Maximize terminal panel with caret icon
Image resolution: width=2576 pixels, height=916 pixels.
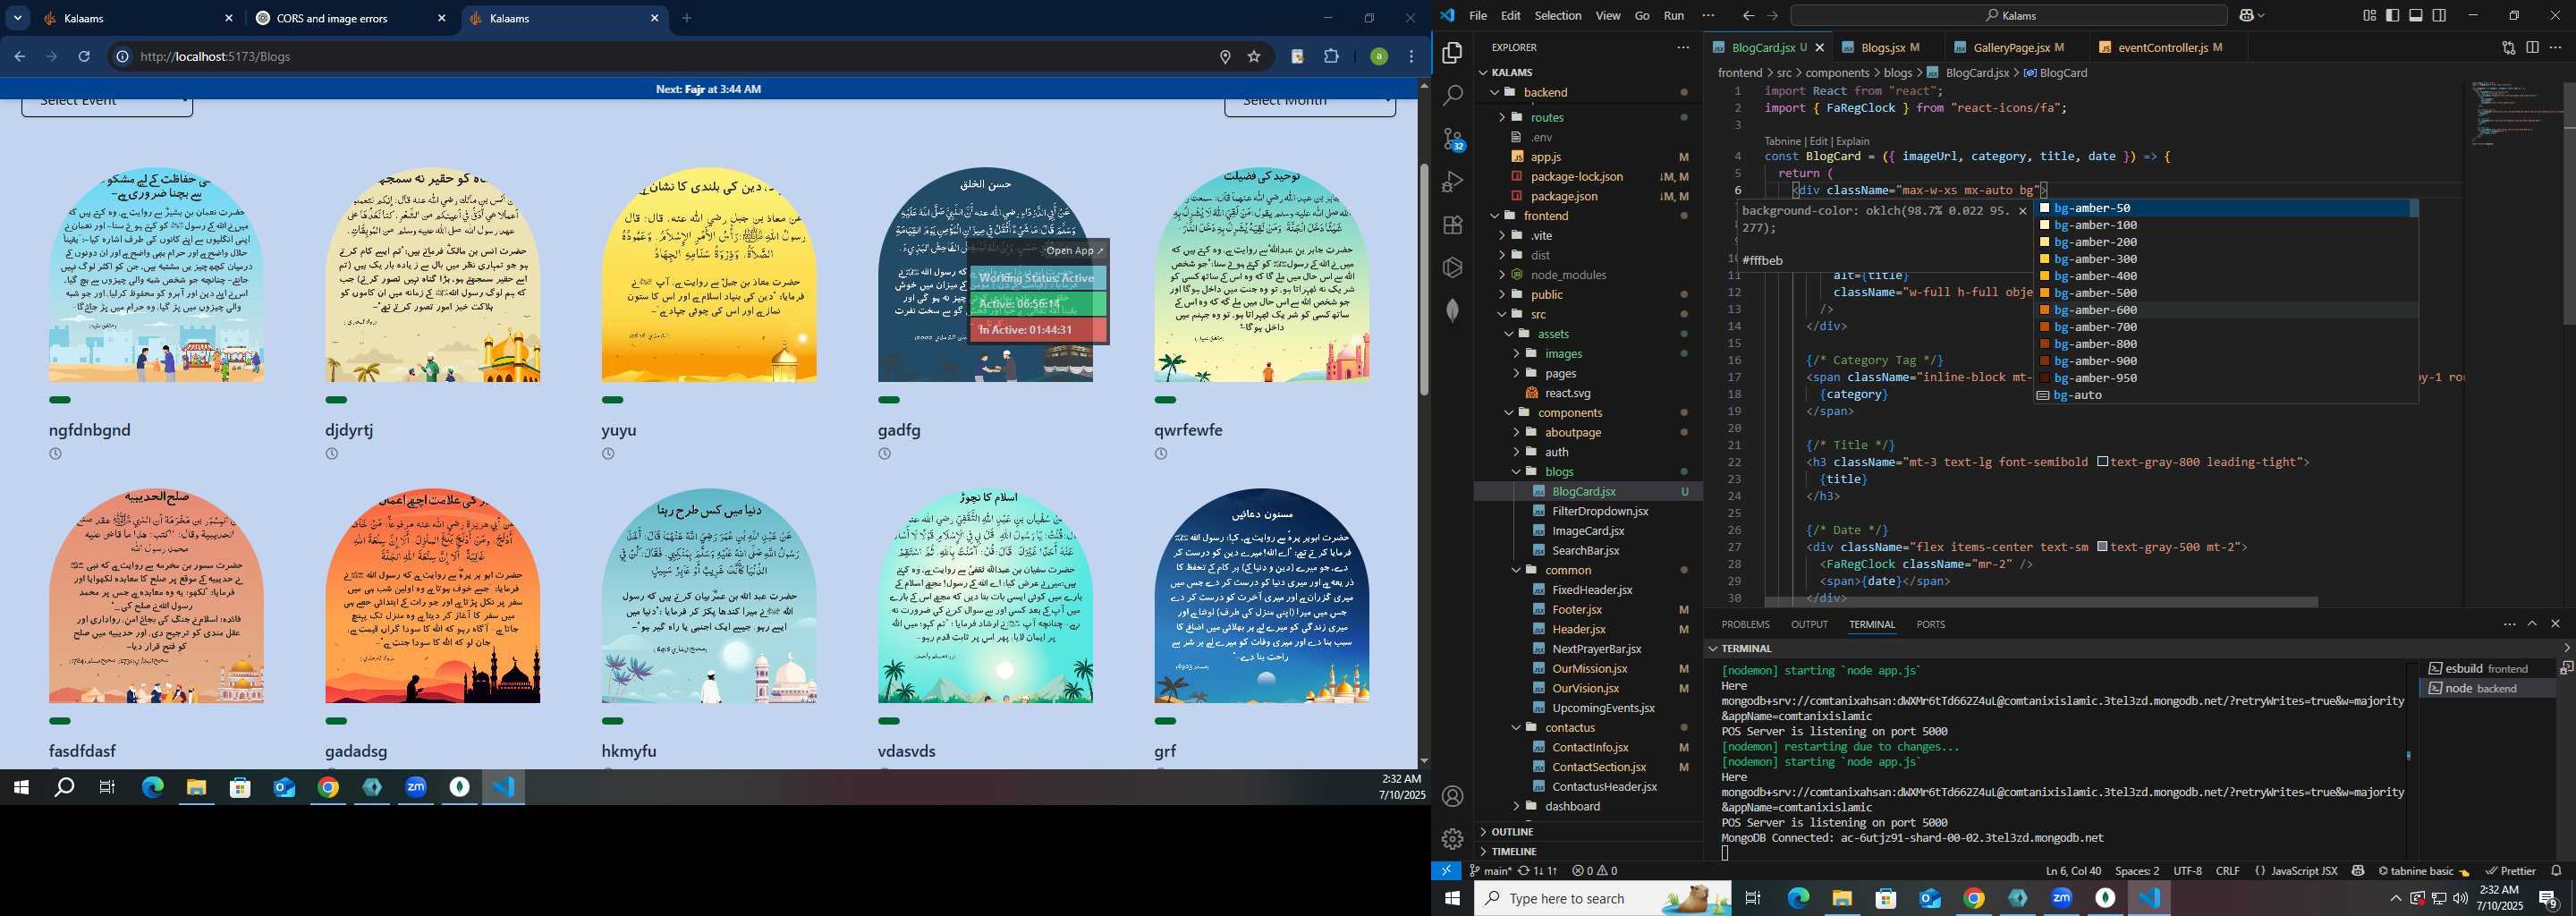(2532, 624)
